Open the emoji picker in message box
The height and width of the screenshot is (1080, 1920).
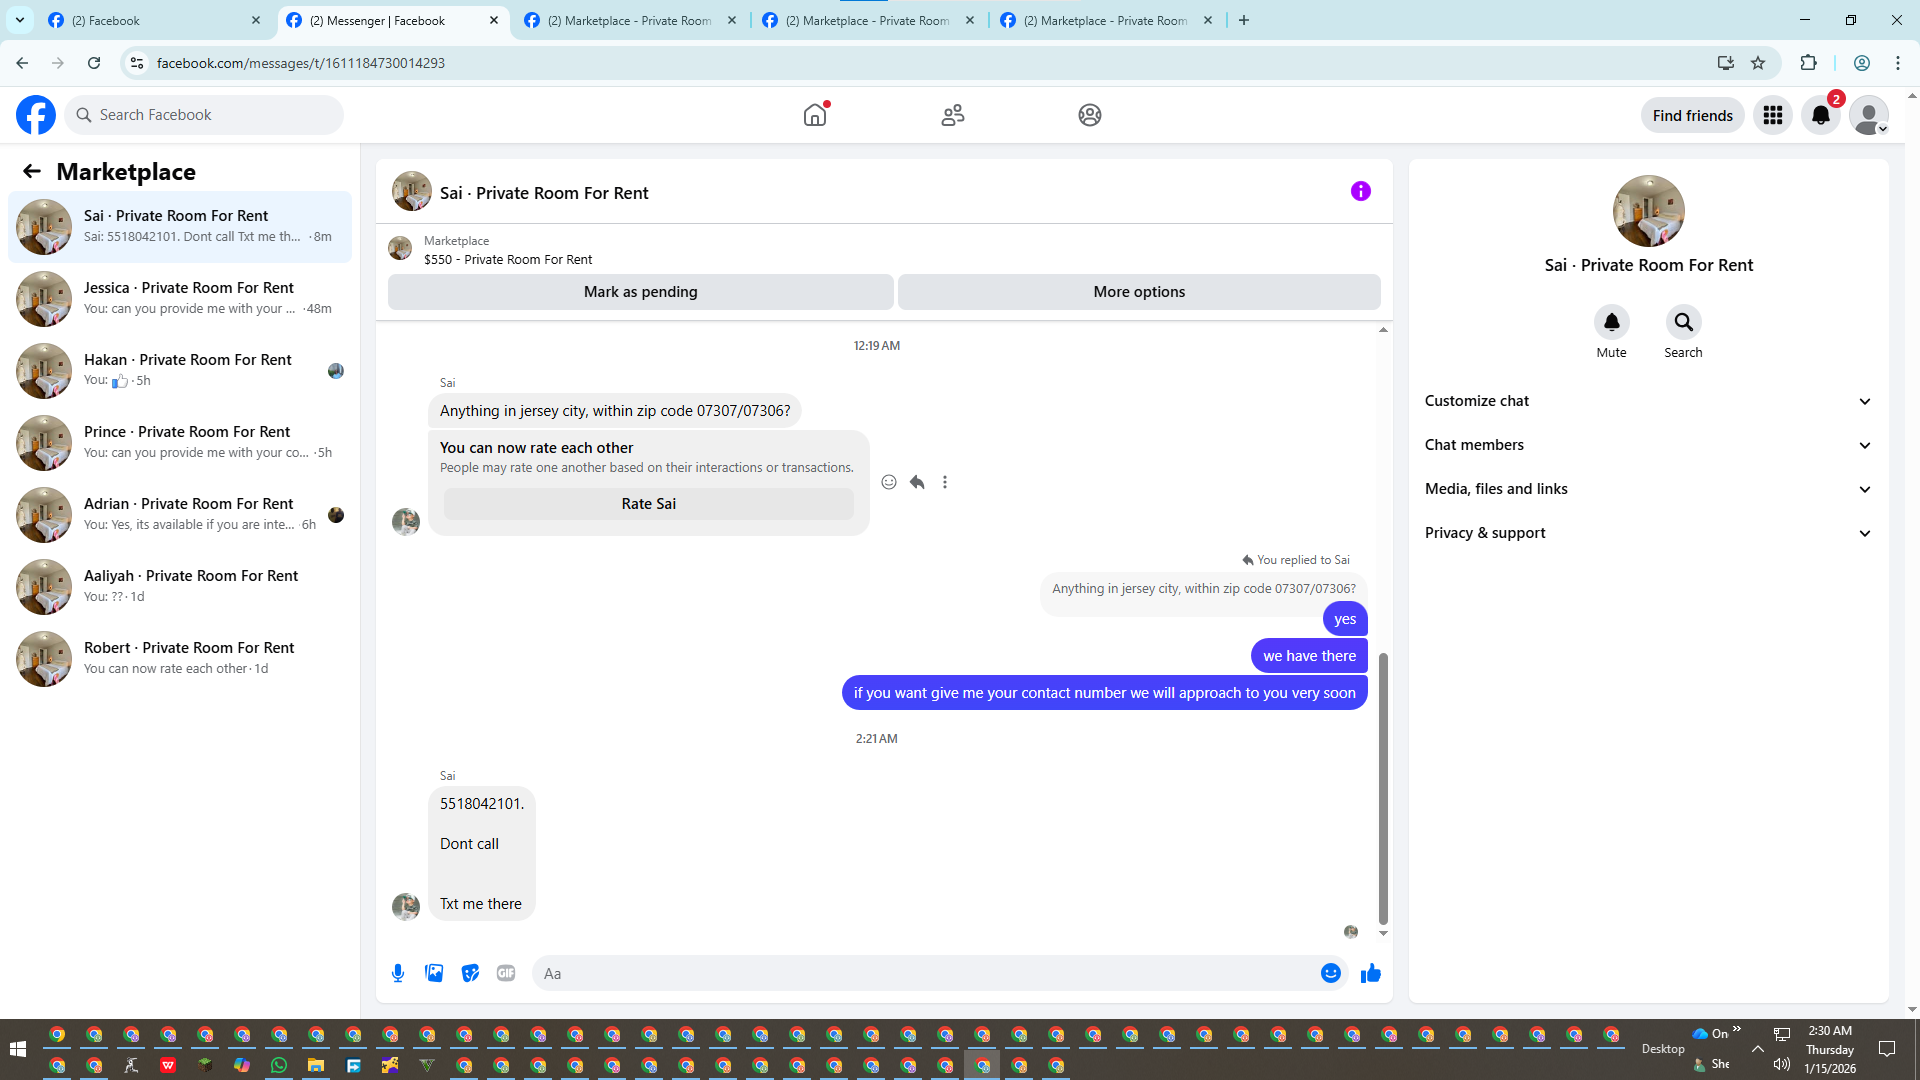(x=1330, y=973)
